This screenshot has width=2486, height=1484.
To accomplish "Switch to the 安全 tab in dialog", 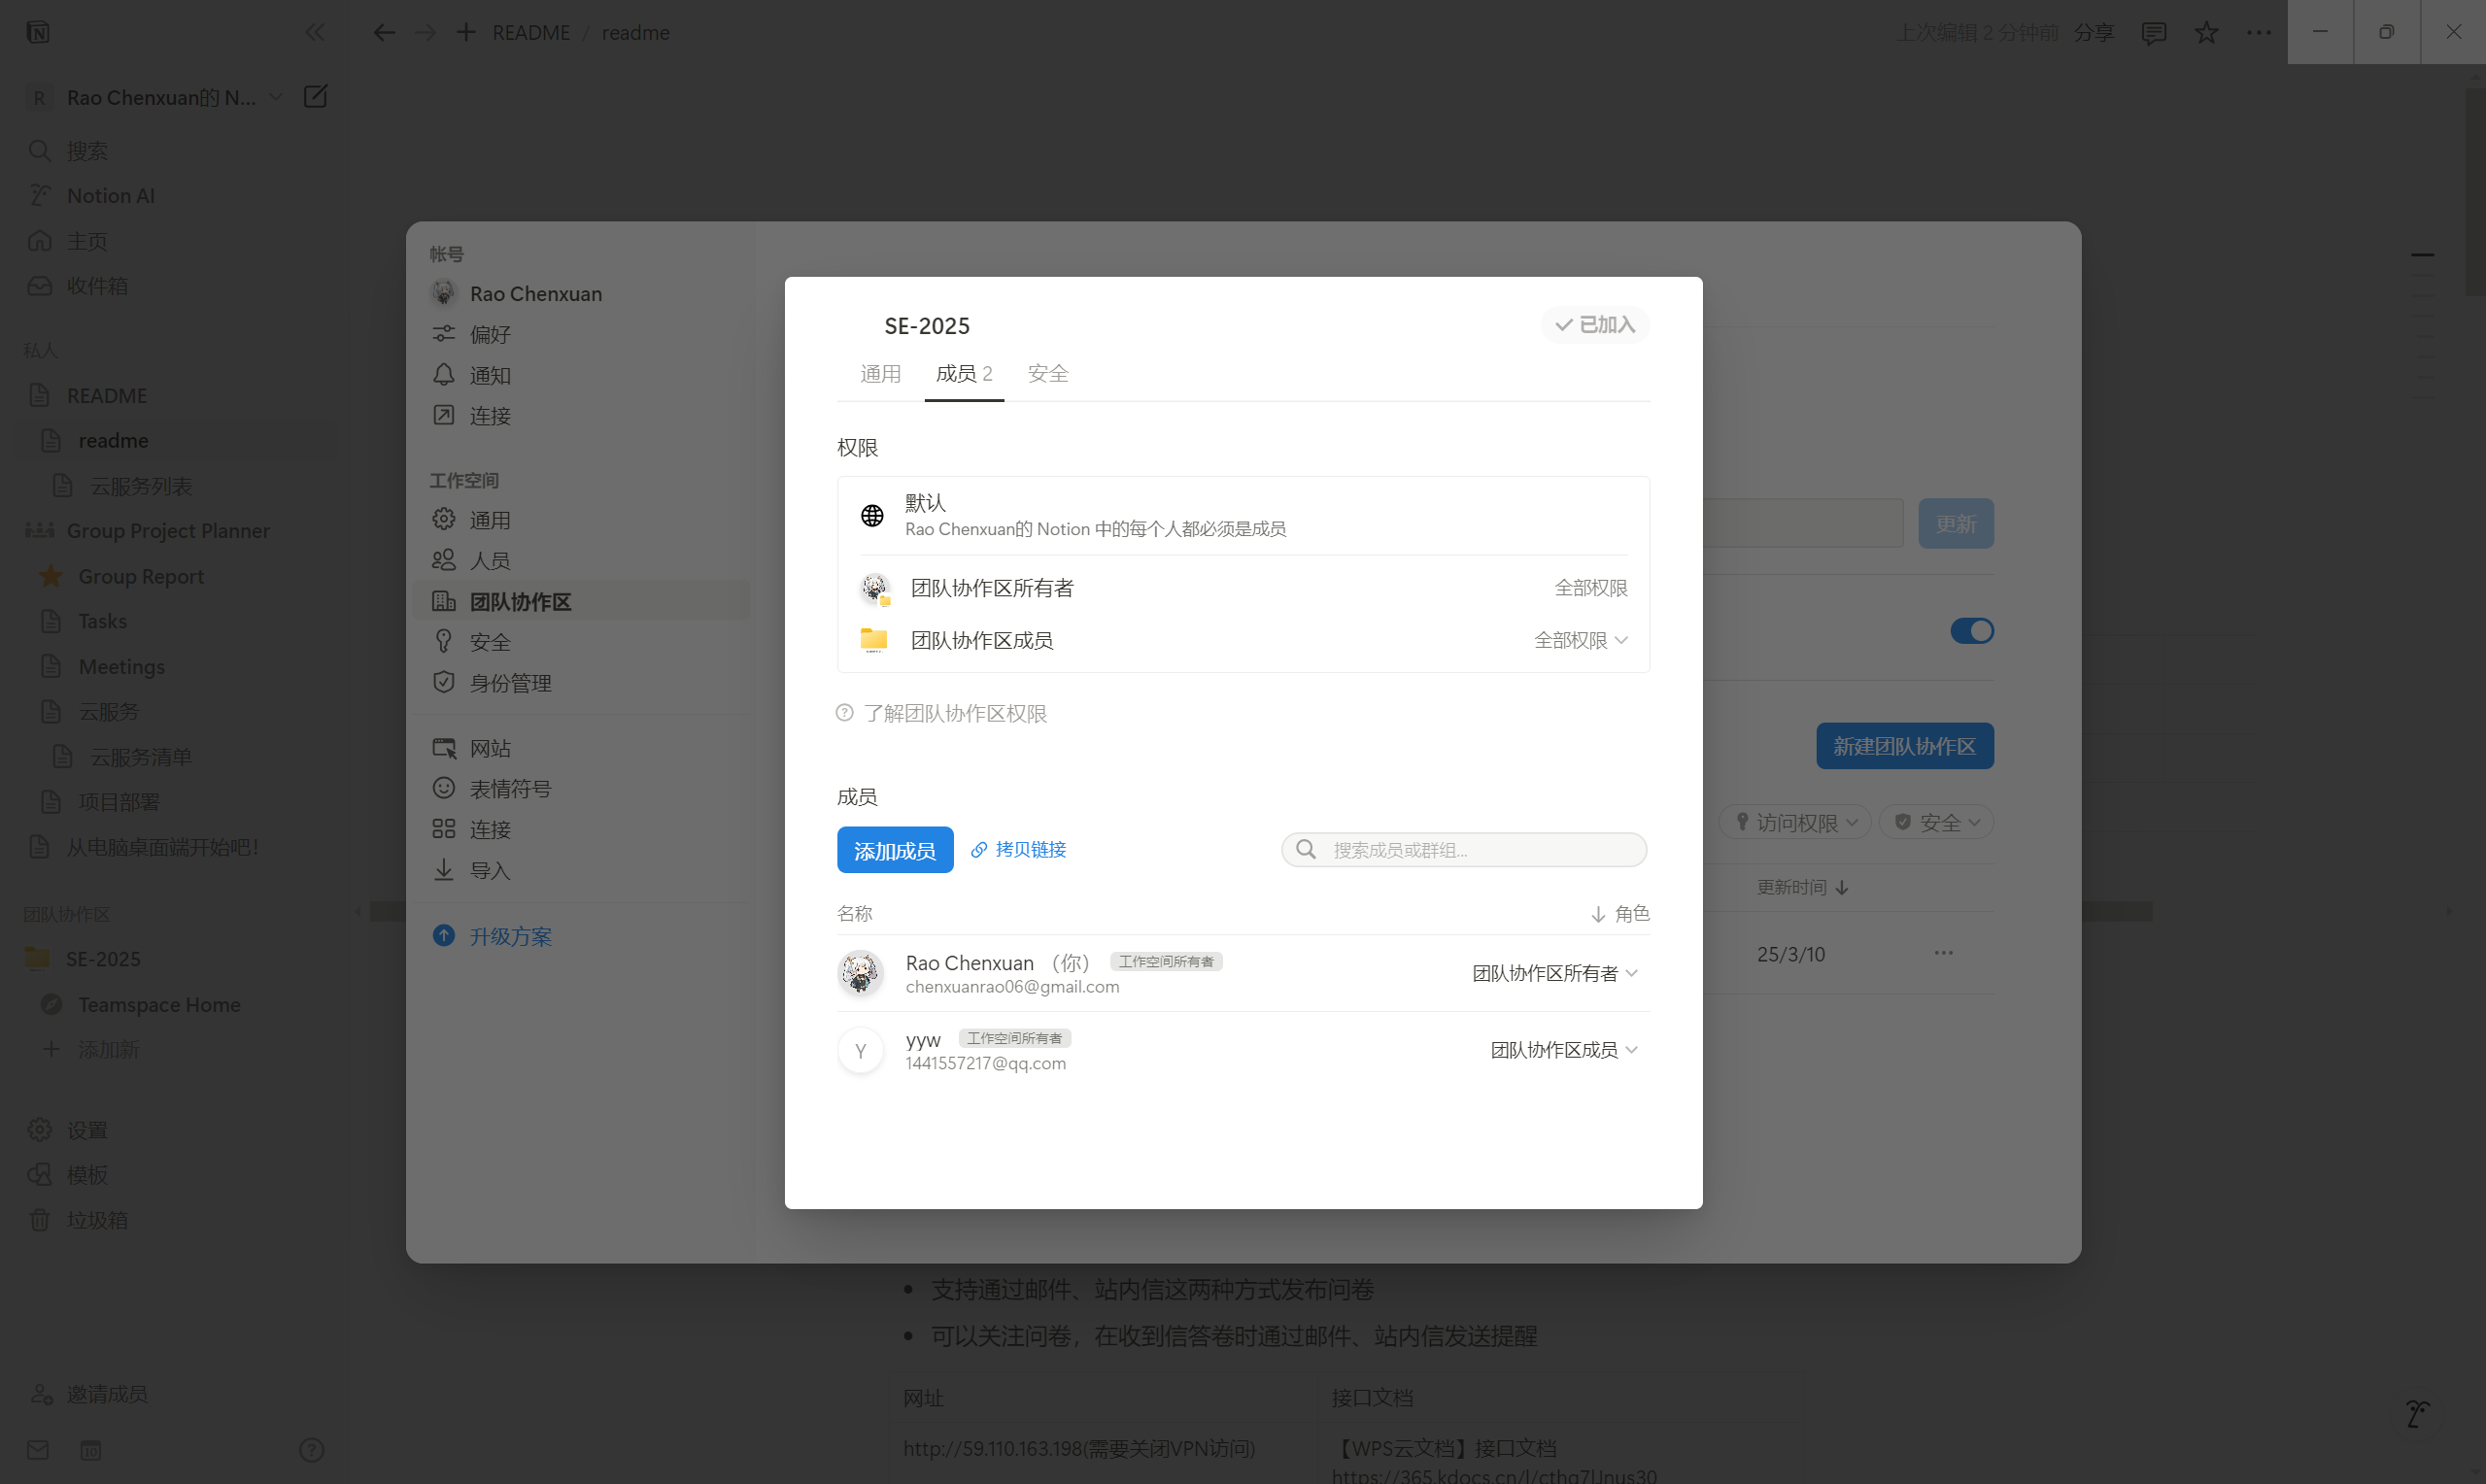I will [x=1047, y=374].
